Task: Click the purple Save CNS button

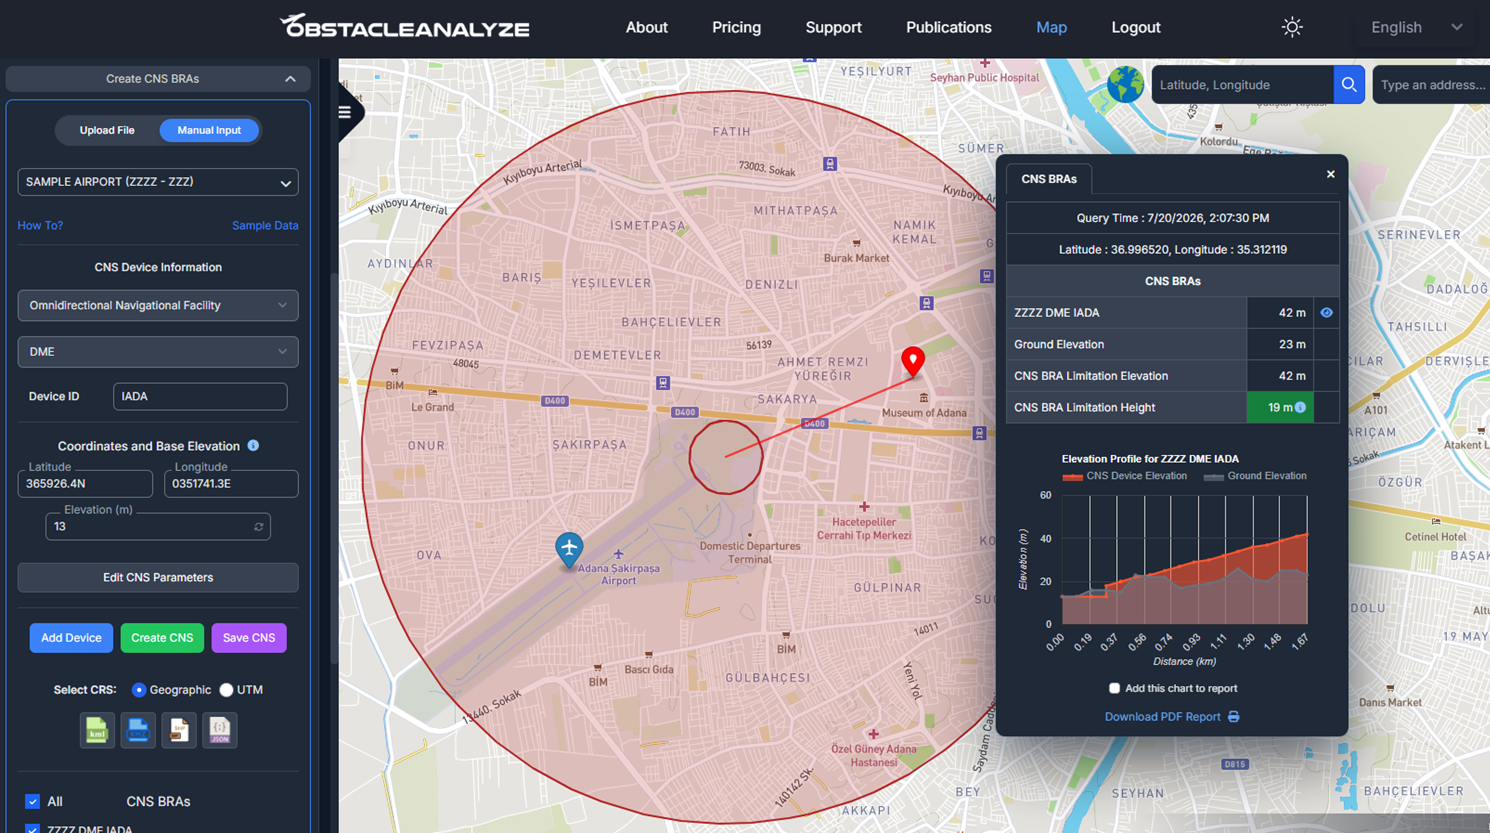Action: click(249, 638)
